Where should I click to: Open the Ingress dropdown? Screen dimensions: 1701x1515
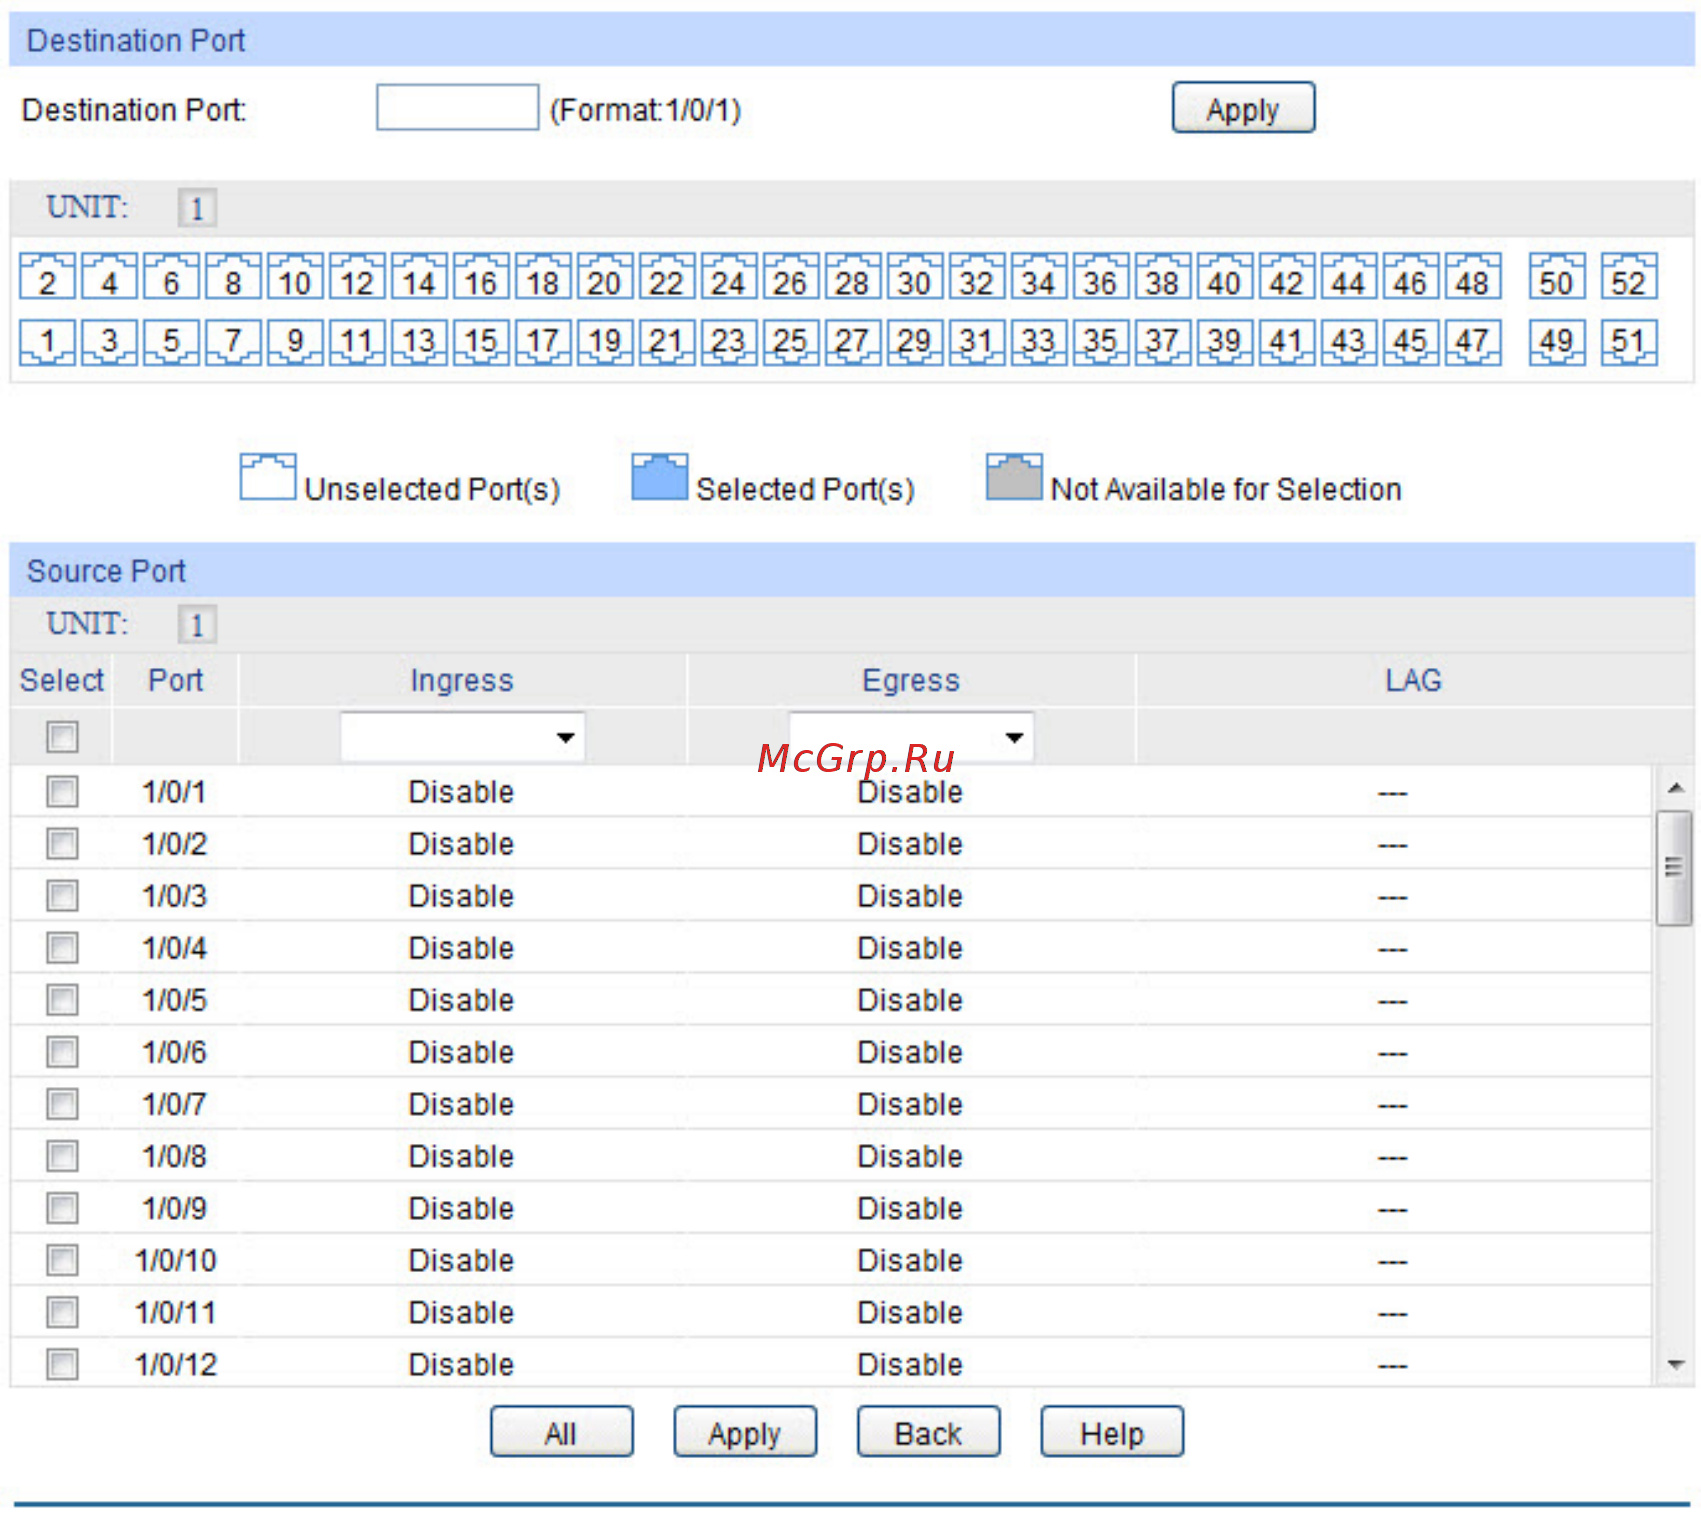pos(462,737)
